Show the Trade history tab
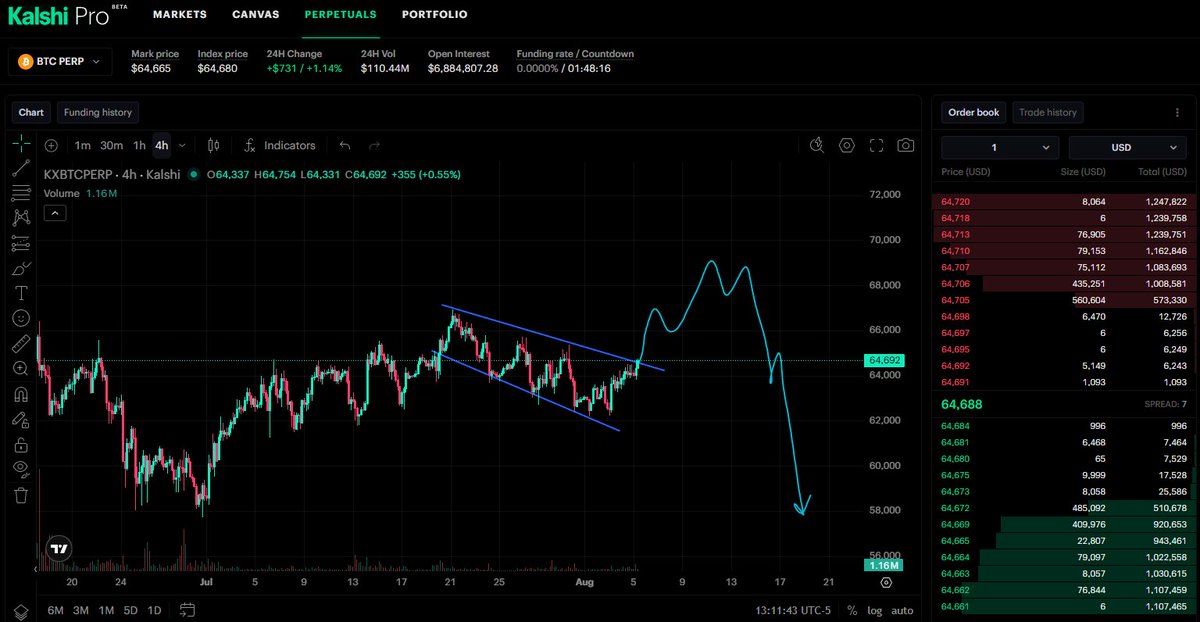This screenshot has height=622, width=1200. [1048, 113]
